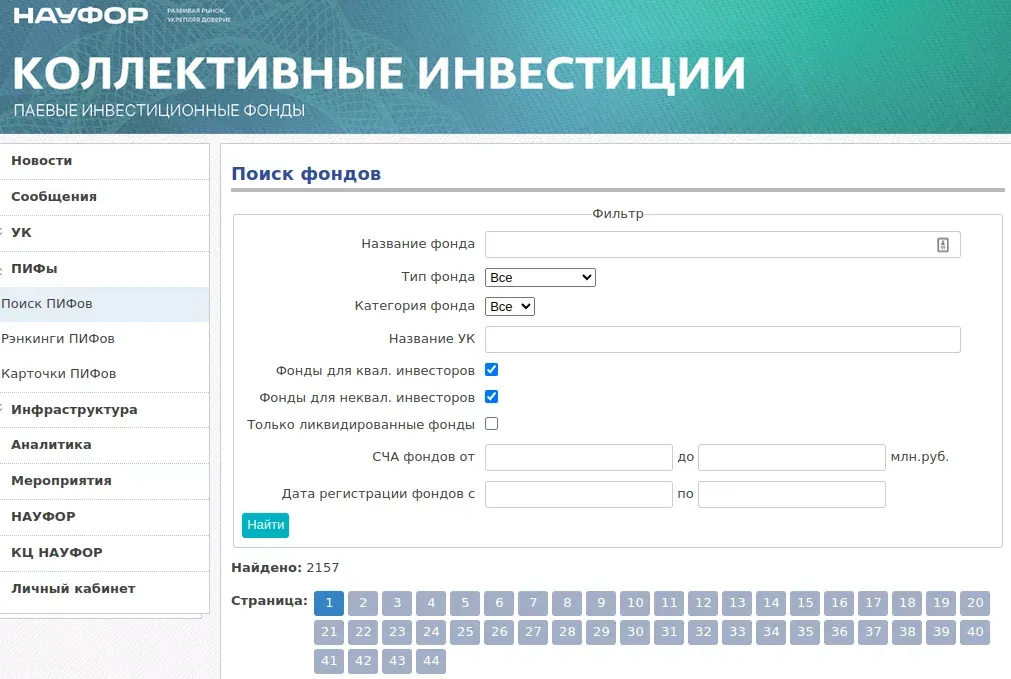The width and height of the screenshot is (1011, 679).
Task: Click the СЧА фондов до input
Action: coord(791,457)
